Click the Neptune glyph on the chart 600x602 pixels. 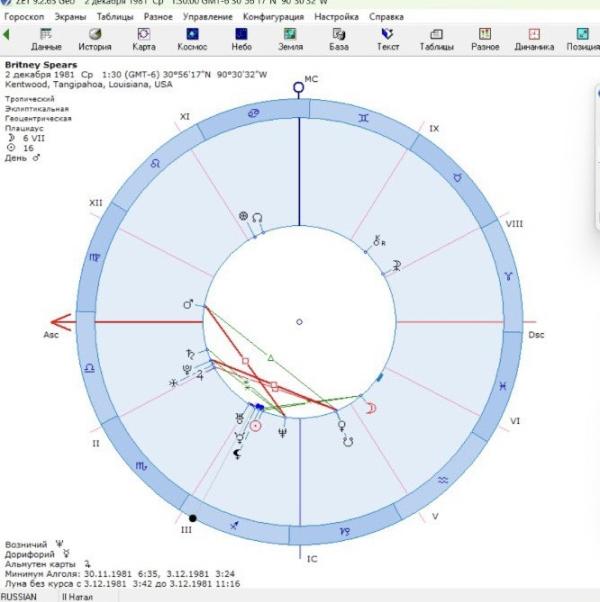click(x=283, y=433)
